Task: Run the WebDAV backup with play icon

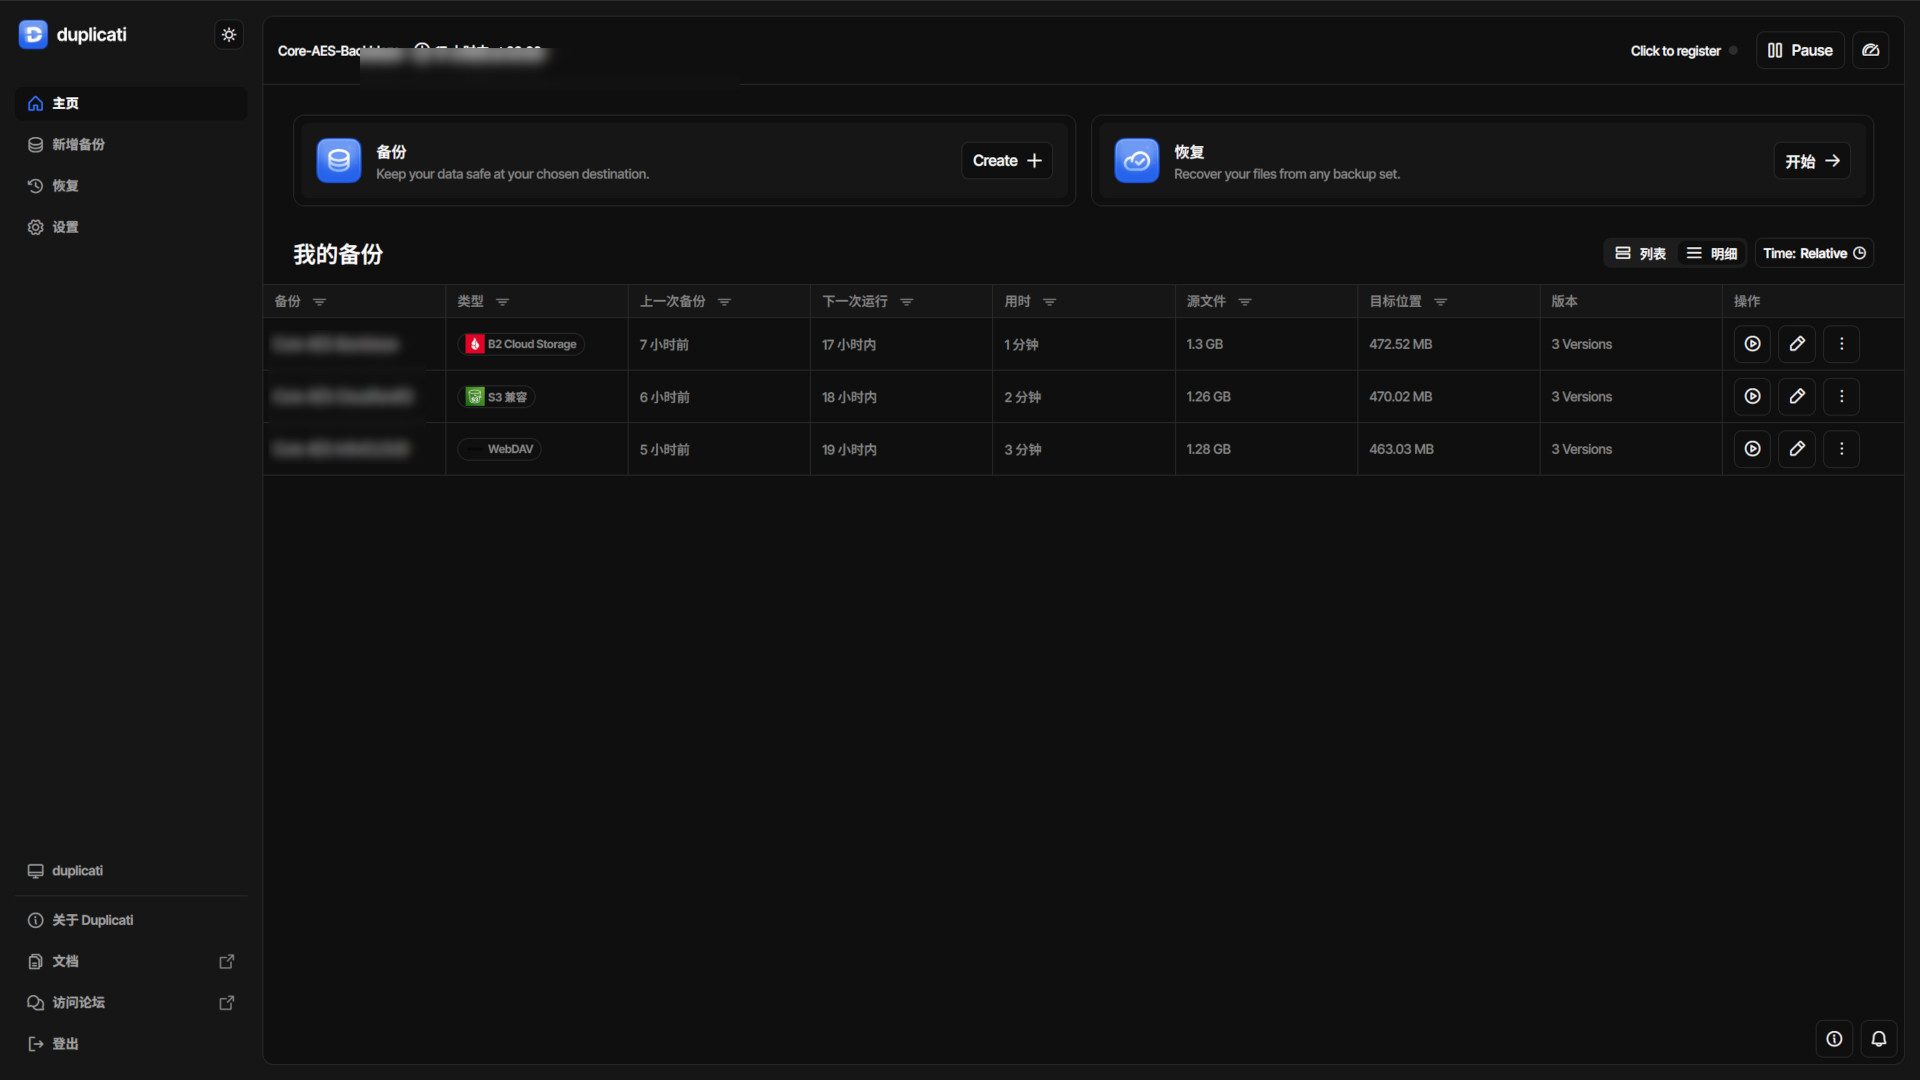Action: point(1752,449)
